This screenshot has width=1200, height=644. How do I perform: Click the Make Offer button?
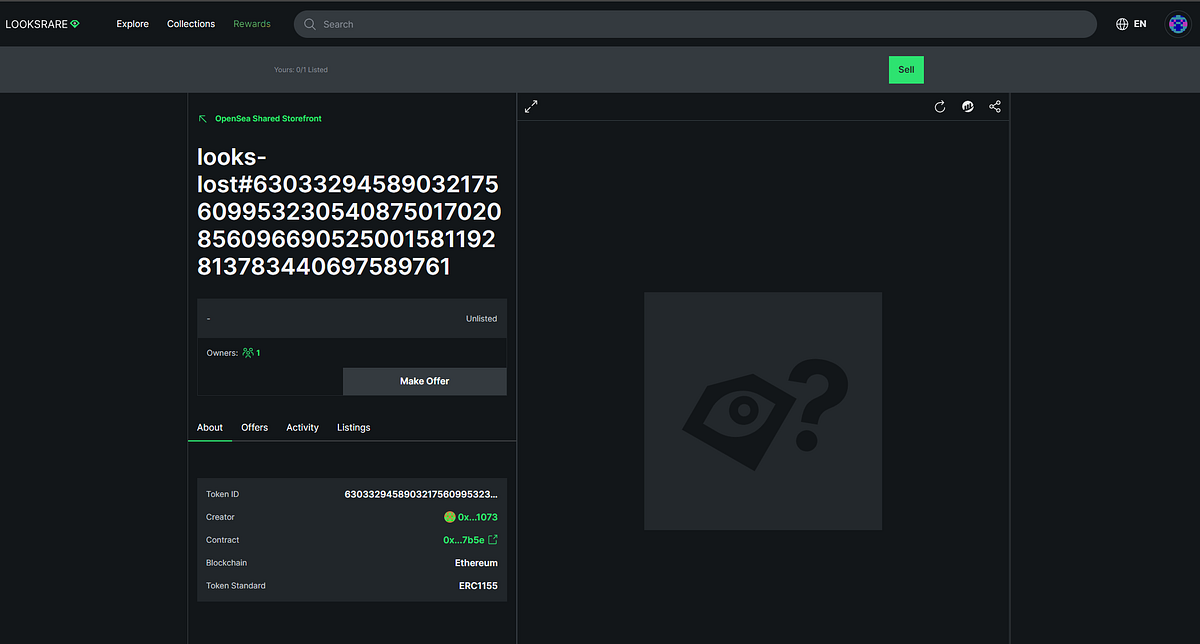coord(425,381)
